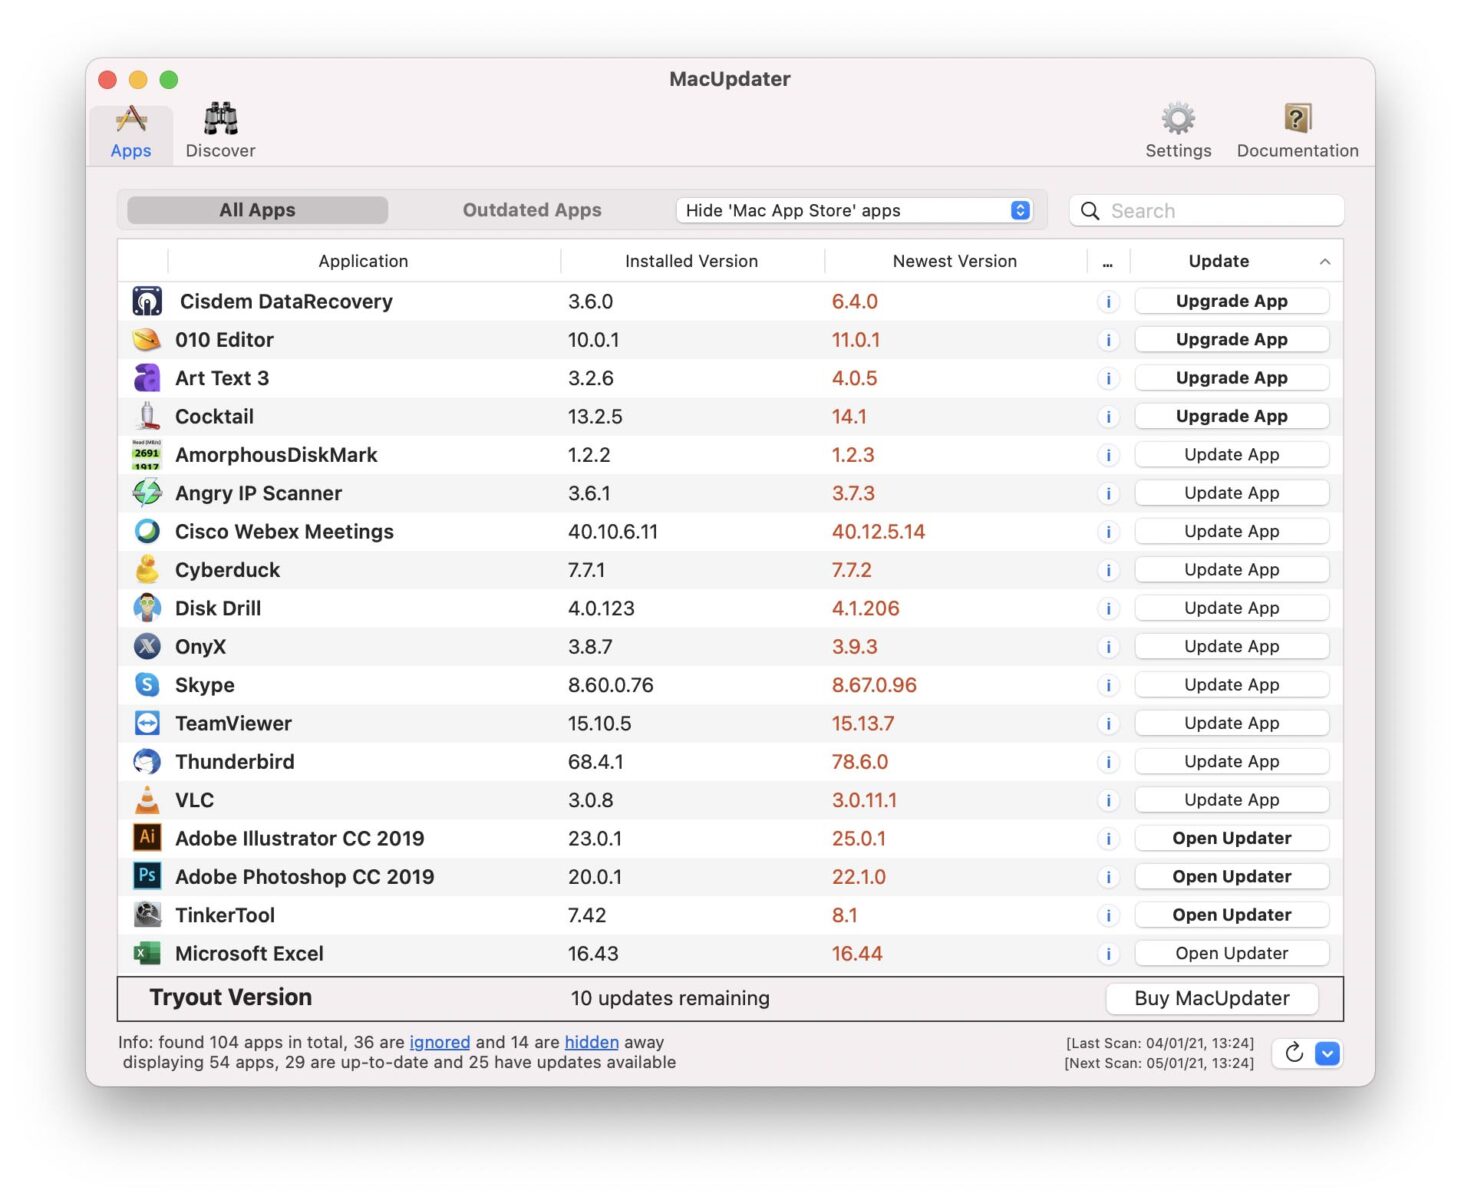Expand the scan options blue arrow menu

(1327, 1053)
